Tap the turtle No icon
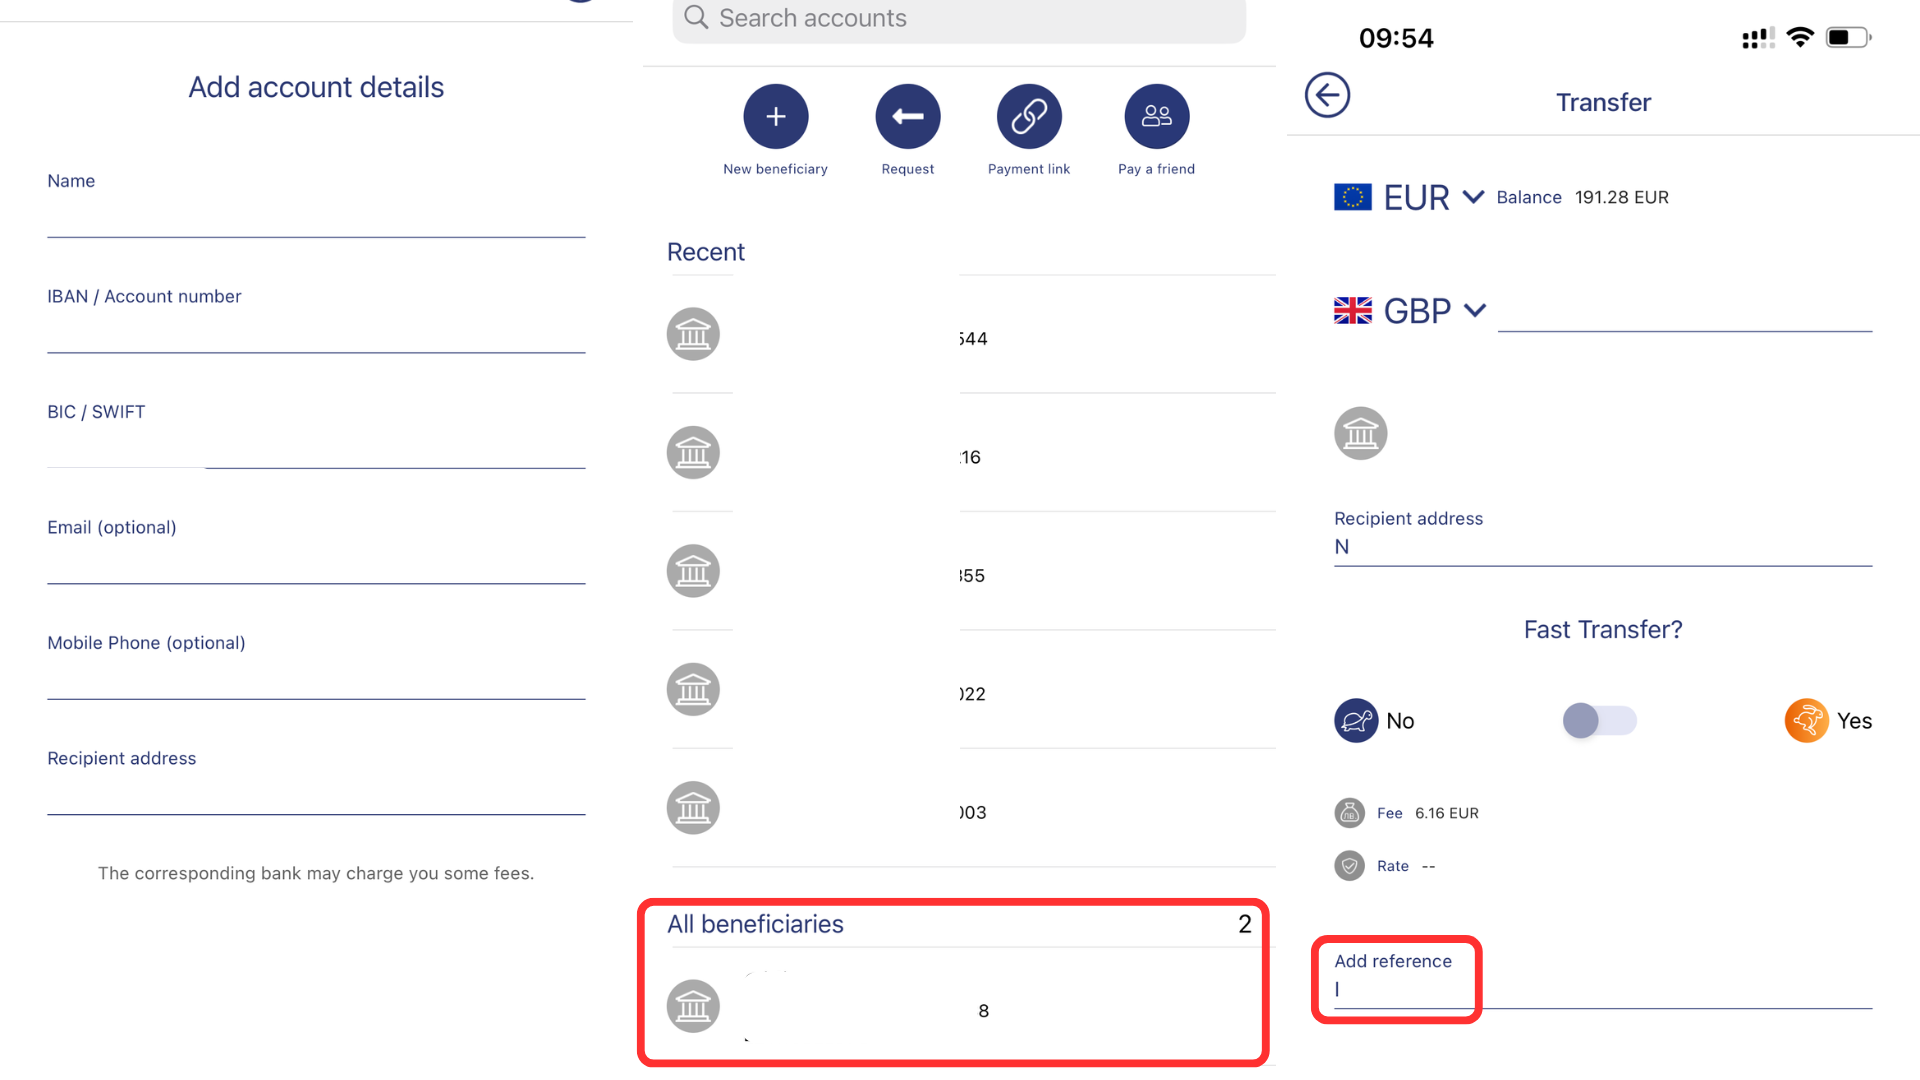This screenshot has height=1080, width=1920. tap(1356, 720)
